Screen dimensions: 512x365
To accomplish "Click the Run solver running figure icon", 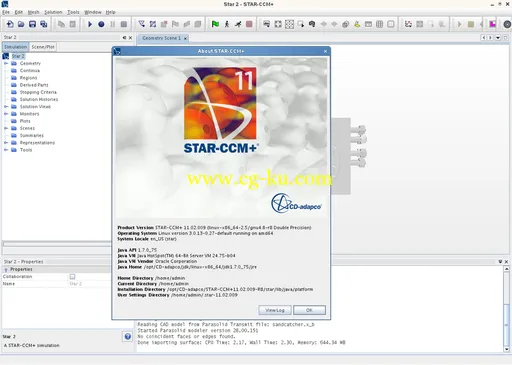I will 238,24.
